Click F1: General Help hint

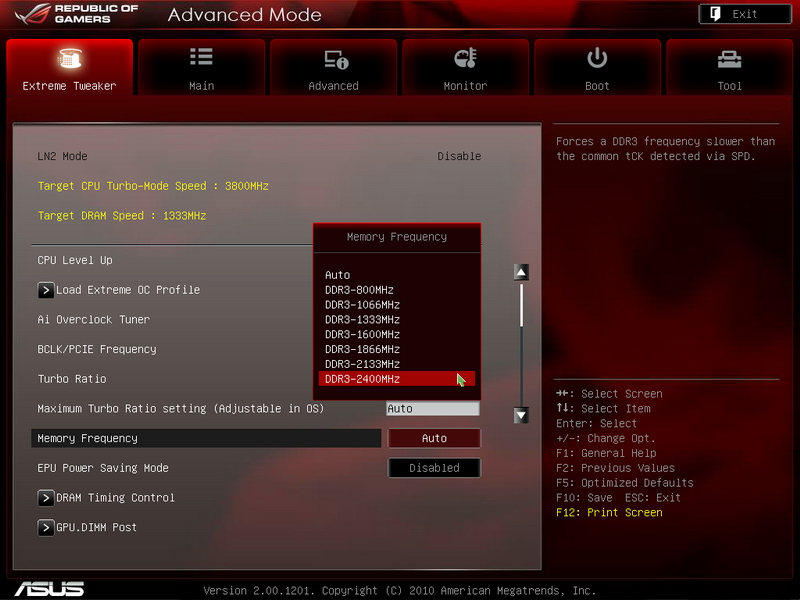[606, 453]
